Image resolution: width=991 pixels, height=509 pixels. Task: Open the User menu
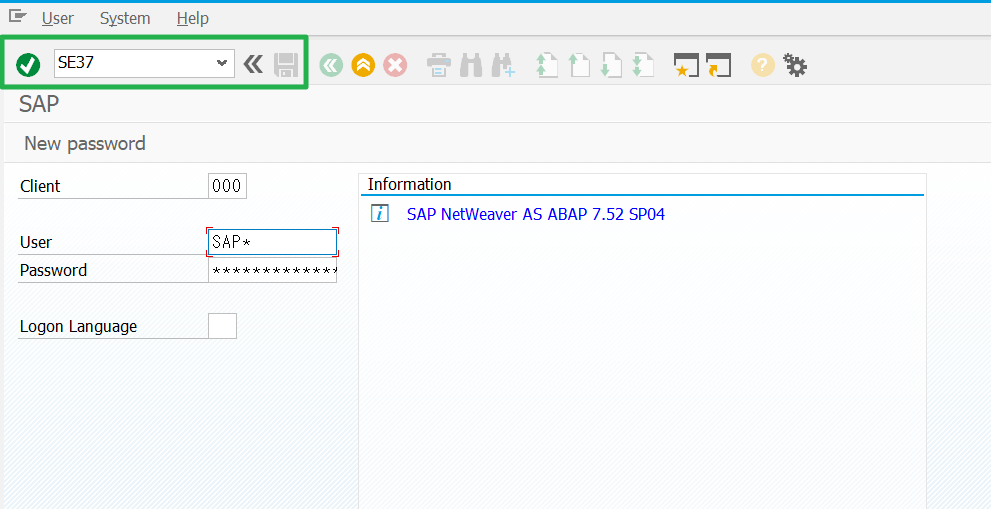[x=58, y=18]
